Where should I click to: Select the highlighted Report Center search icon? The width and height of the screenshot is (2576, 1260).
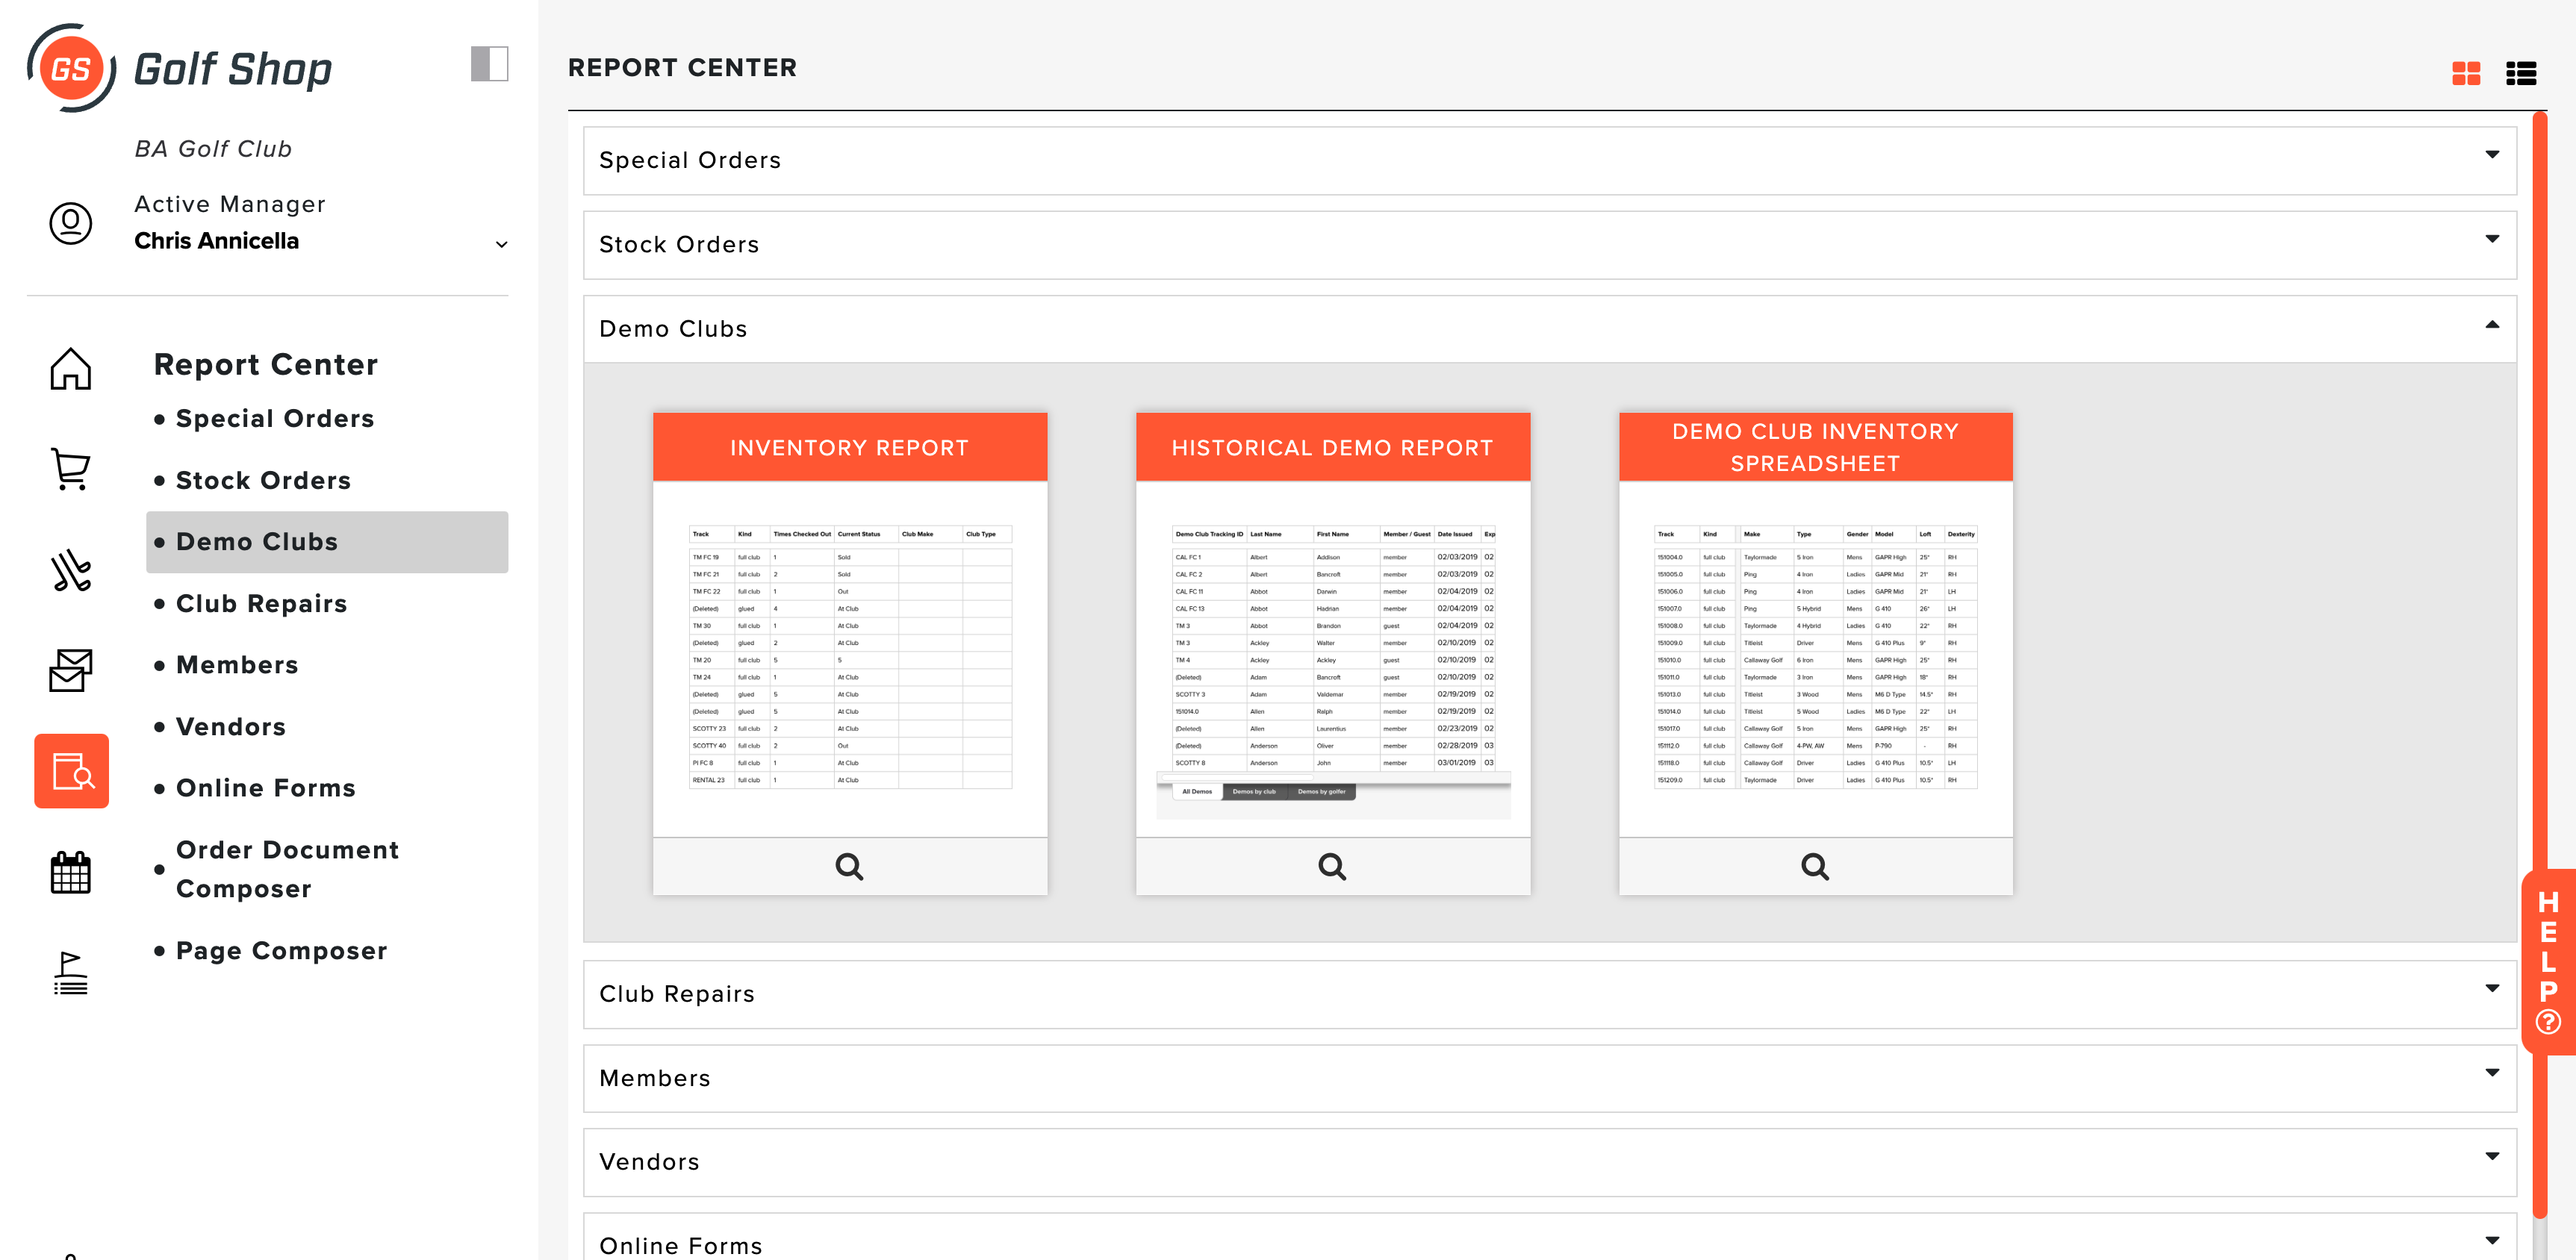click(72, 771)
